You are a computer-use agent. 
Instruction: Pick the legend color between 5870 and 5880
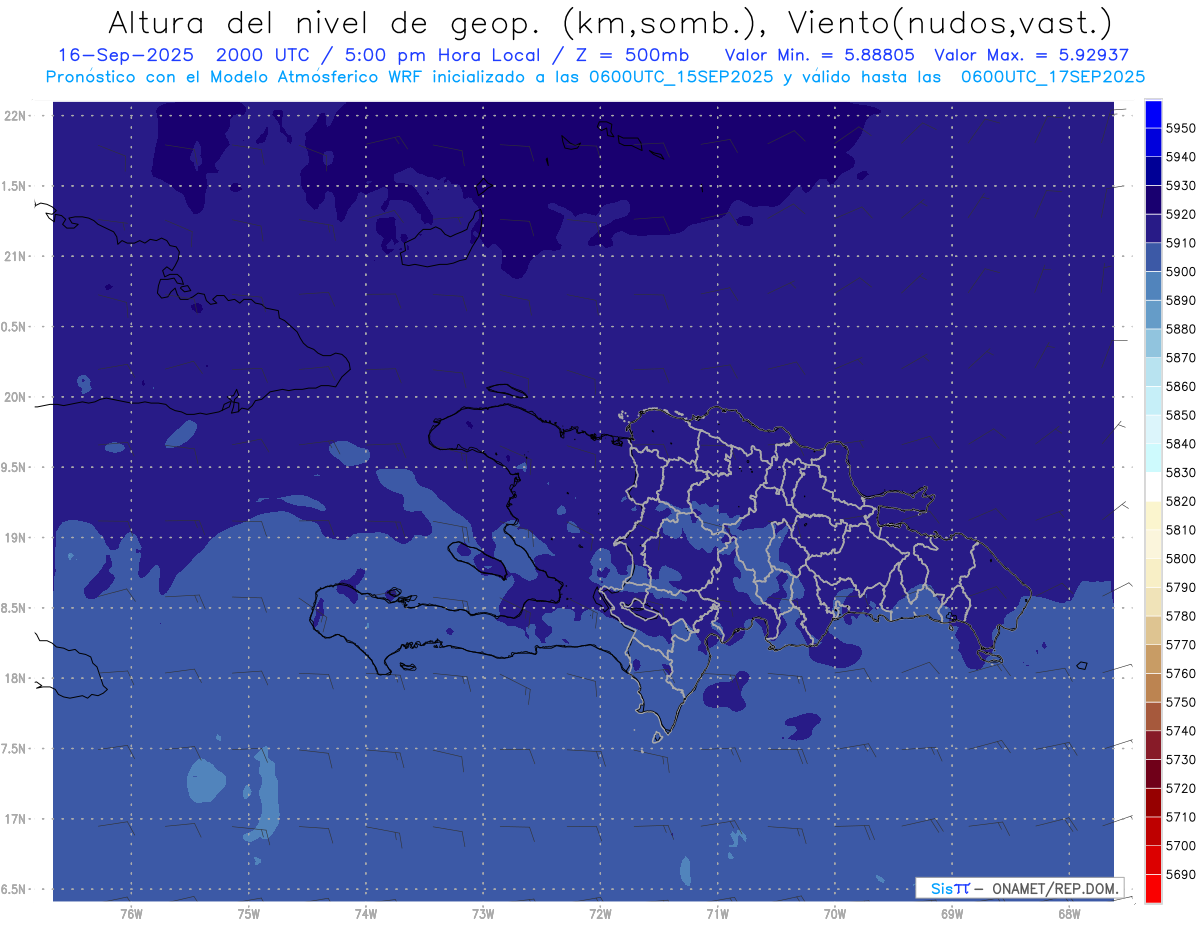coord(1153,344)
